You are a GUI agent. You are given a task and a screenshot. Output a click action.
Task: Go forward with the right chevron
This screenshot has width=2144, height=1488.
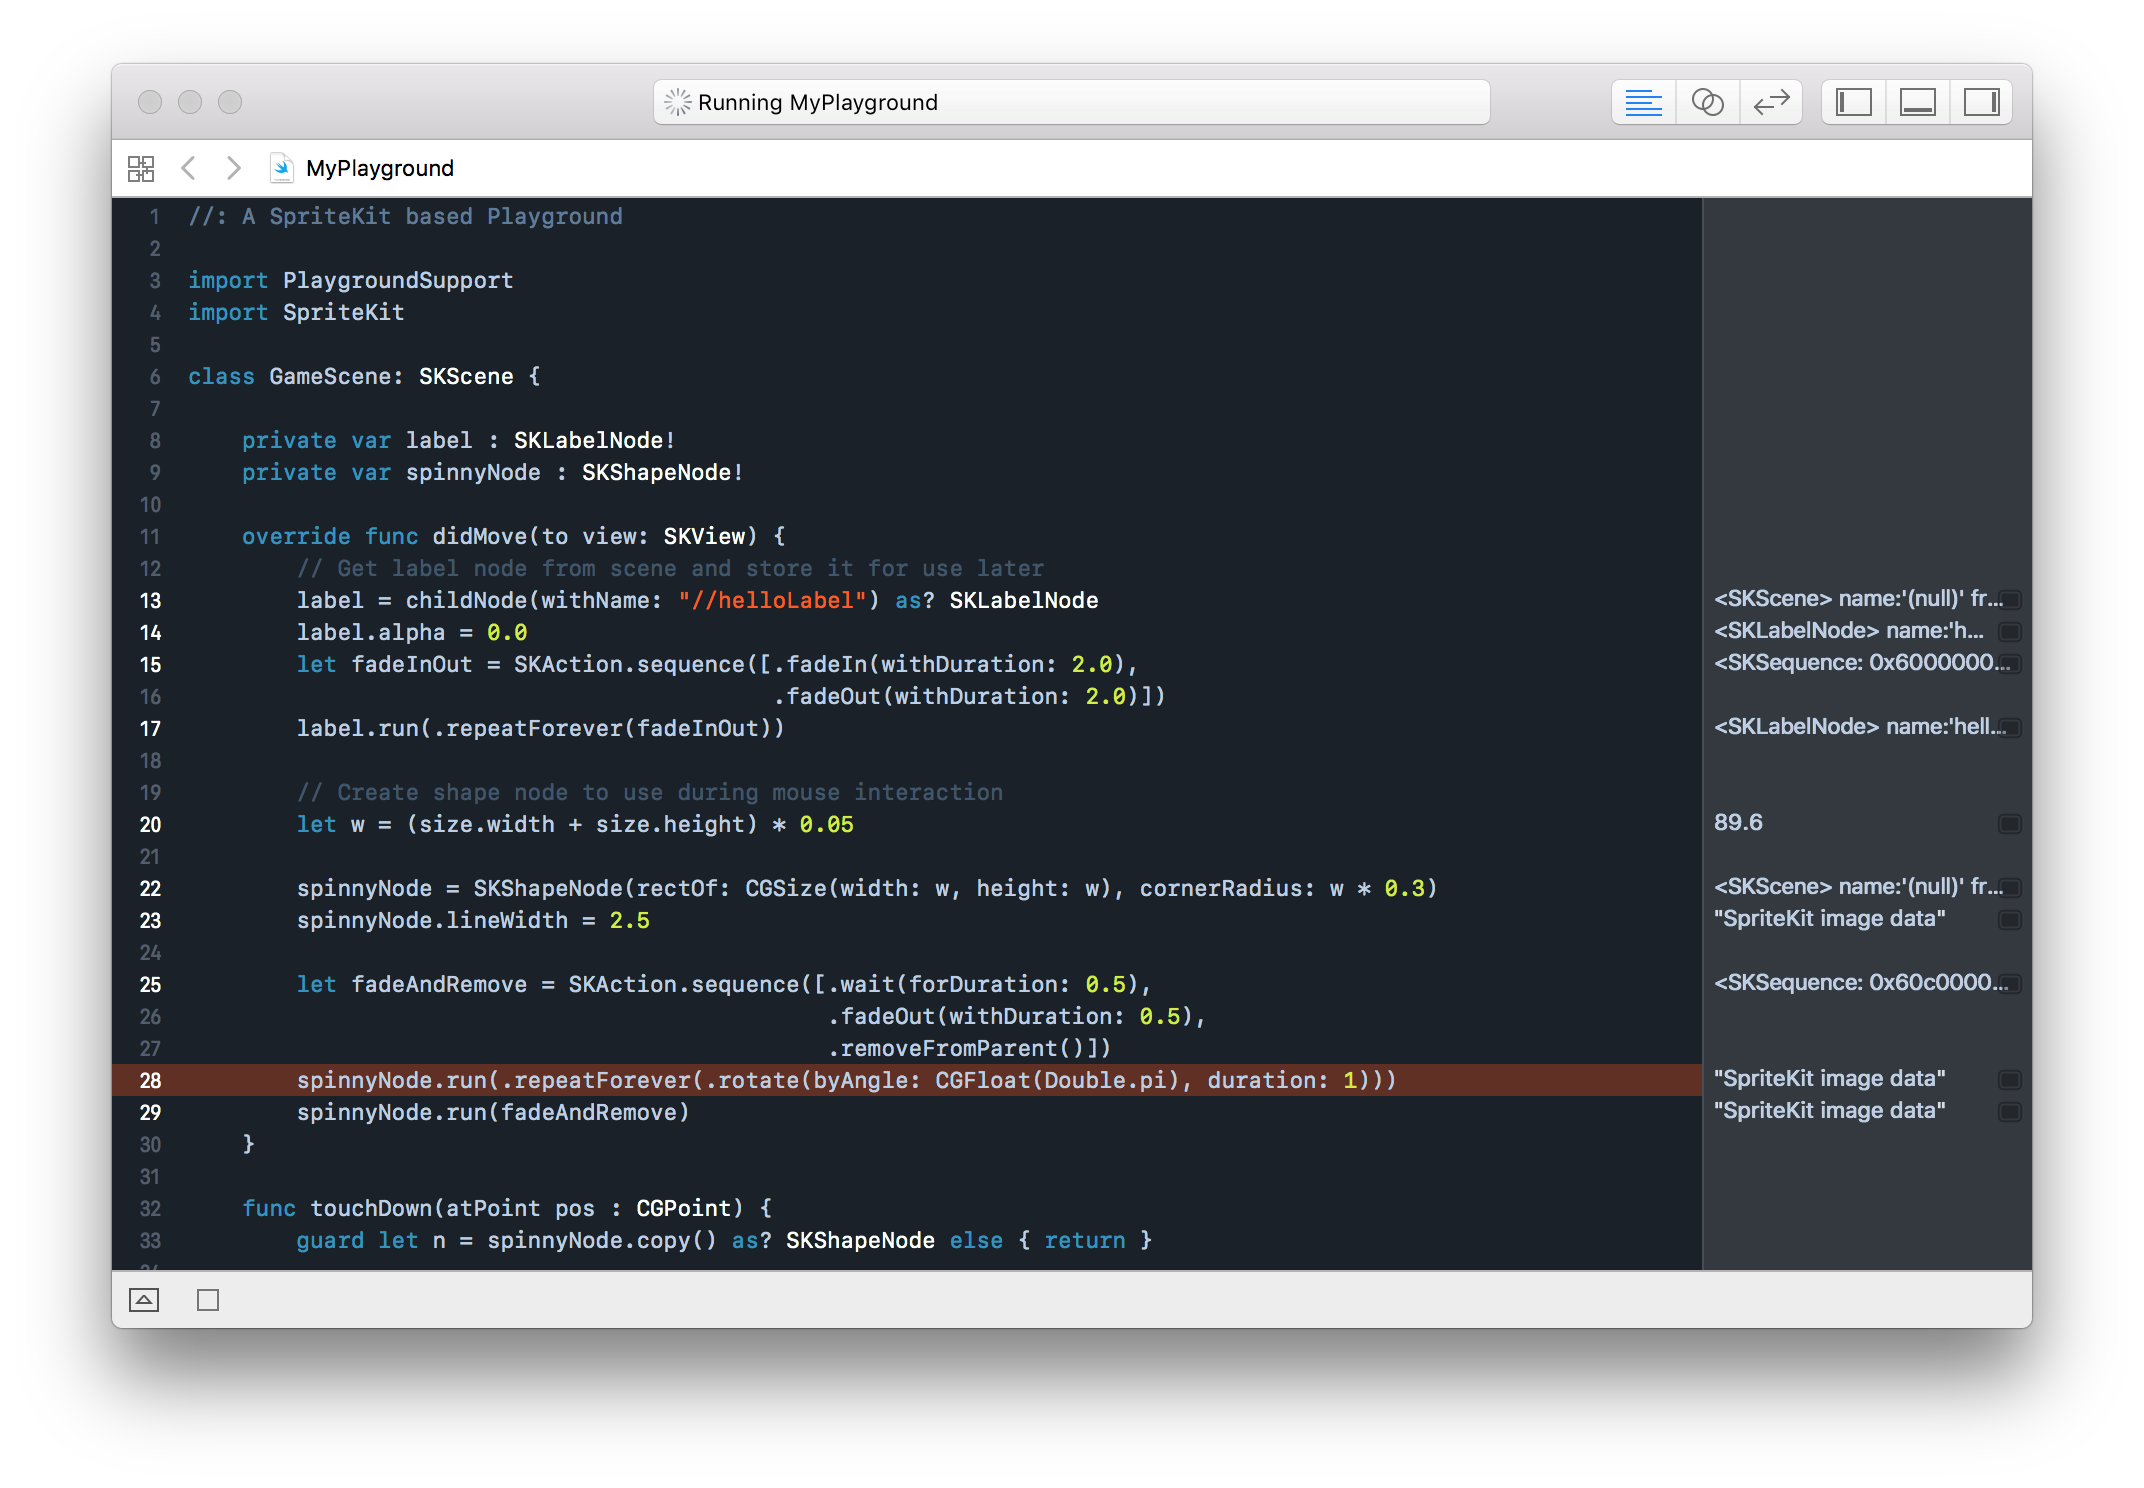point(233,168)
